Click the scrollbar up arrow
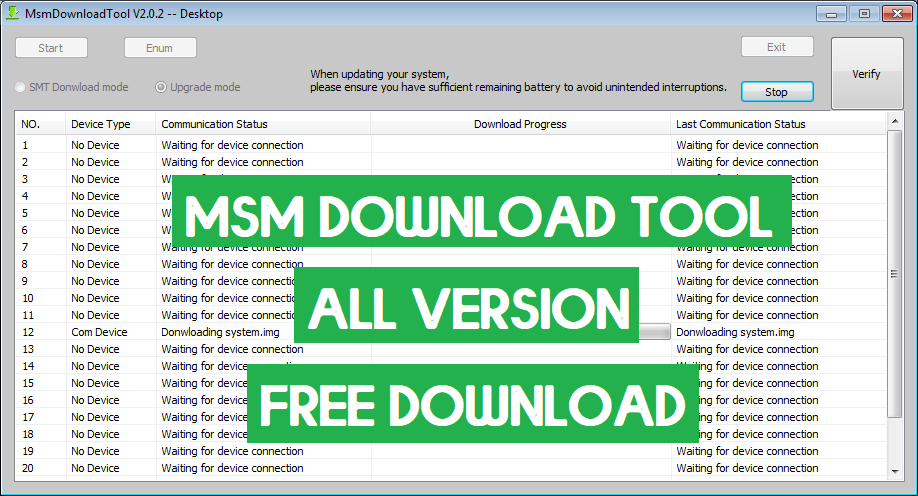Screen dimensions: 918x496 pos(895,121)
